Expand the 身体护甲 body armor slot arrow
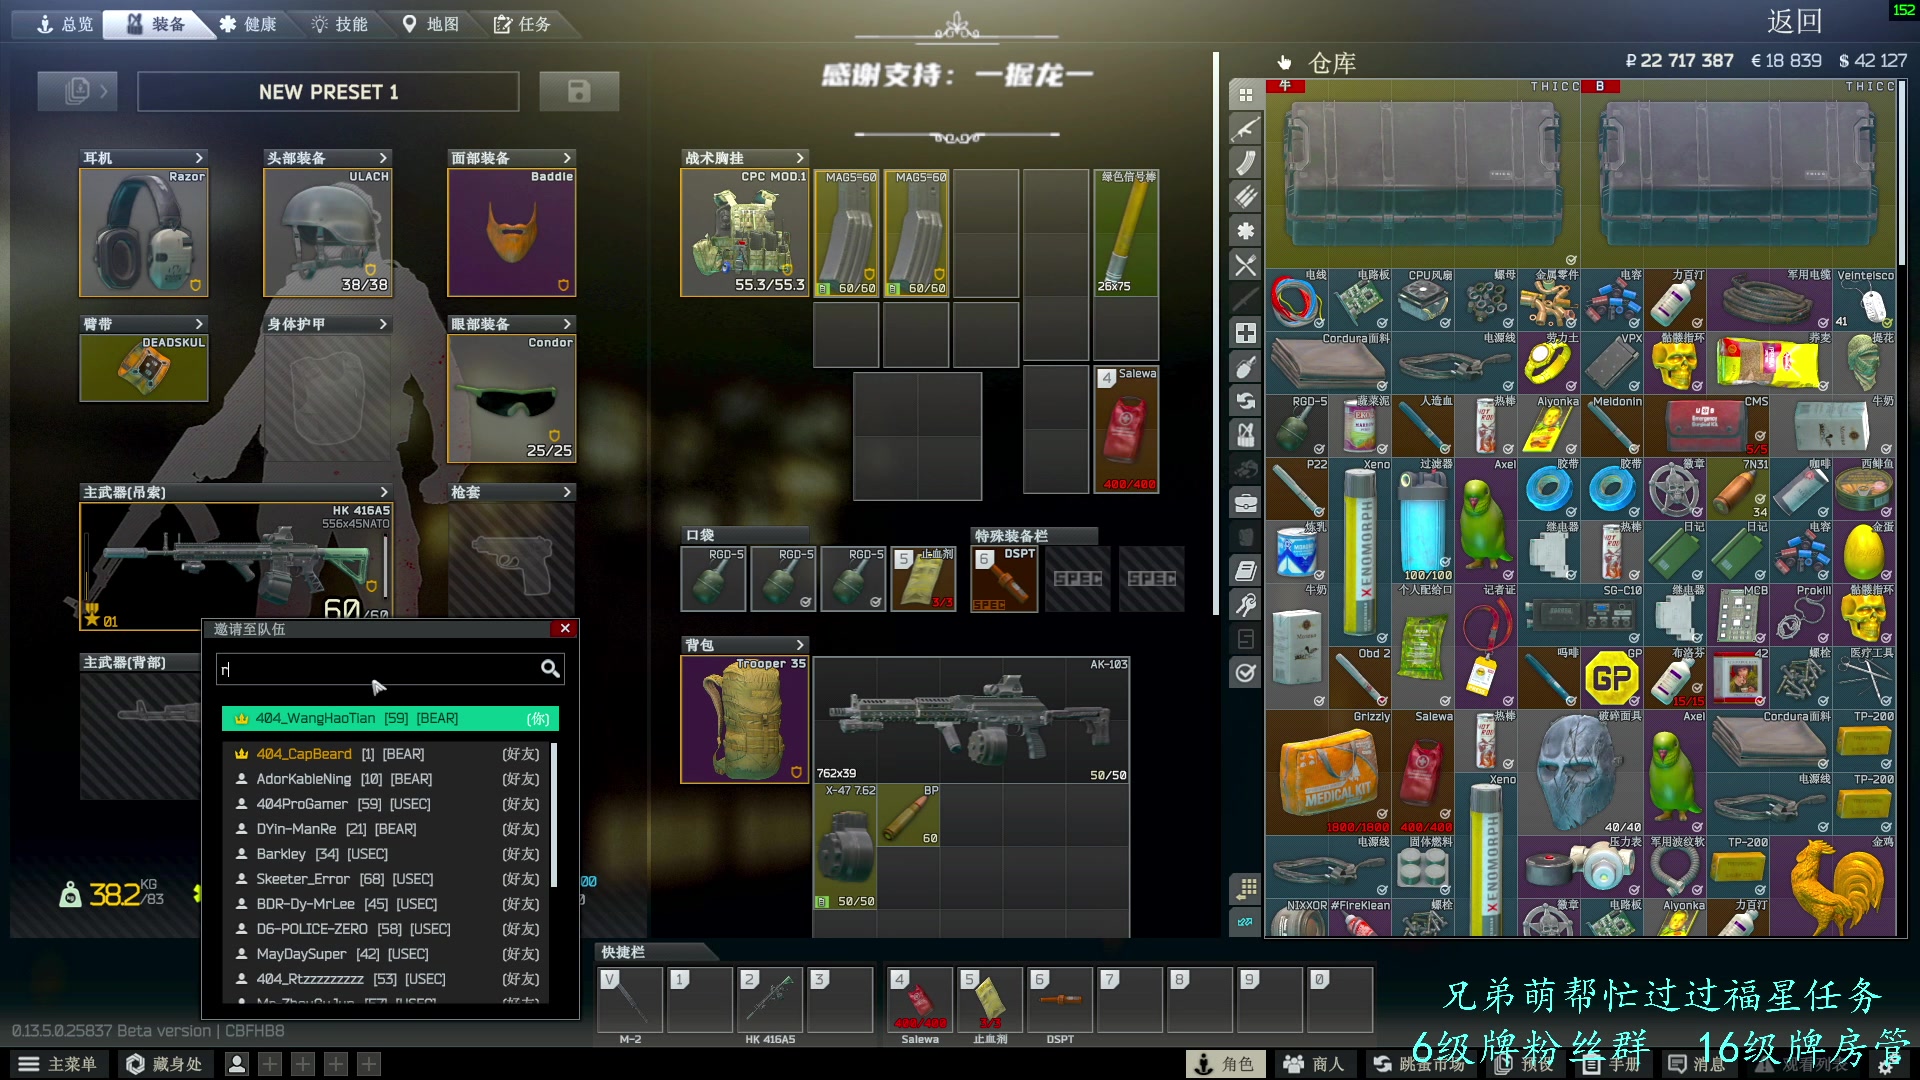 [x=383, y=324]
